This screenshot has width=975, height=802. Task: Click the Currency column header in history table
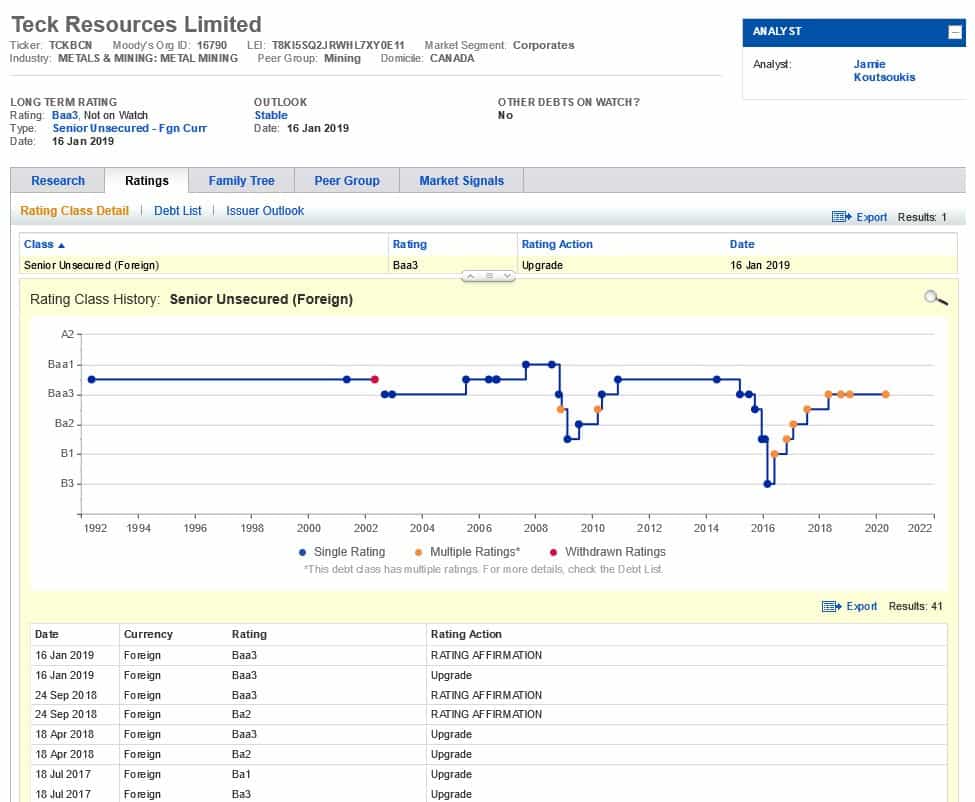pos(148,634)
